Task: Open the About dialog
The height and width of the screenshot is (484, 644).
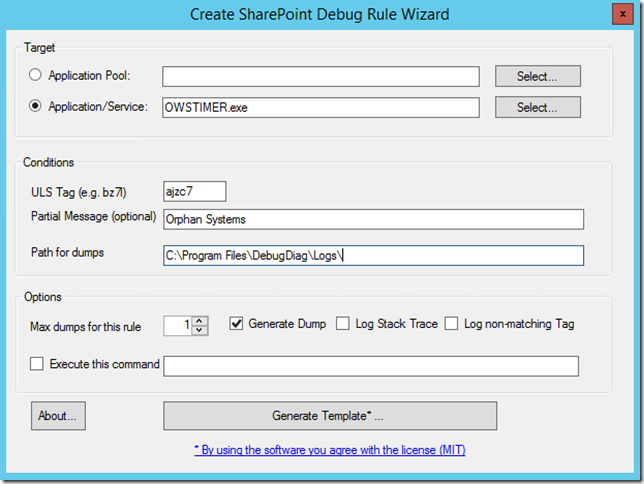Action: pyautogui.click(x=58, y=416)
